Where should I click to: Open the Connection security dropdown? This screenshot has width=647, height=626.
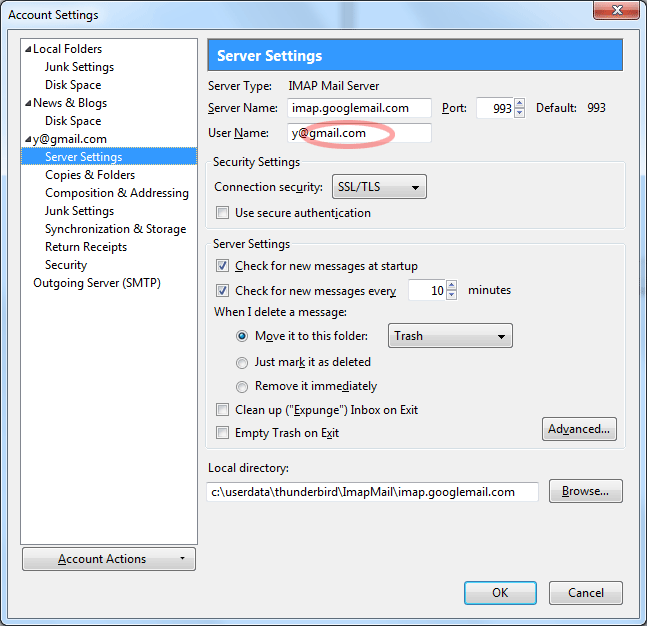[379, 187]
